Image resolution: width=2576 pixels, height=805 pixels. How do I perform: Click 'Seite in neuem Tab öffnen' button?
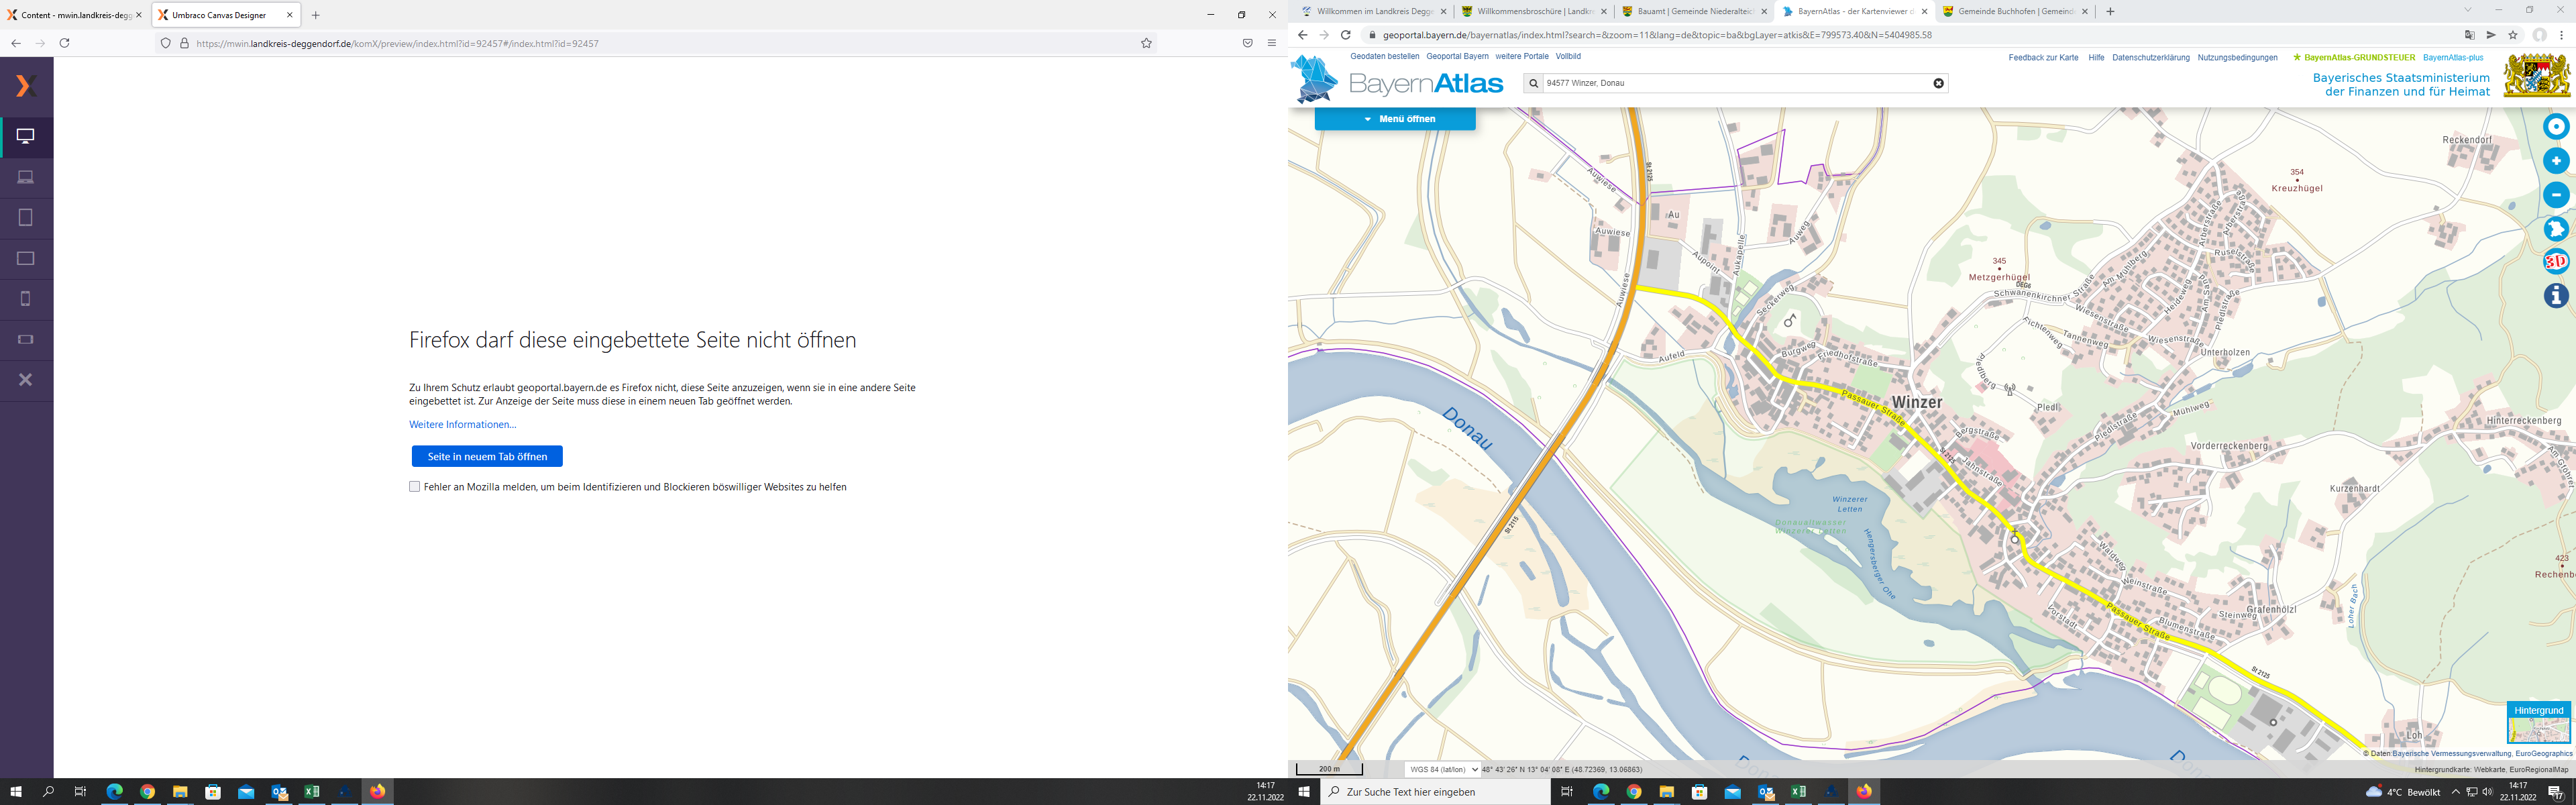487,456
